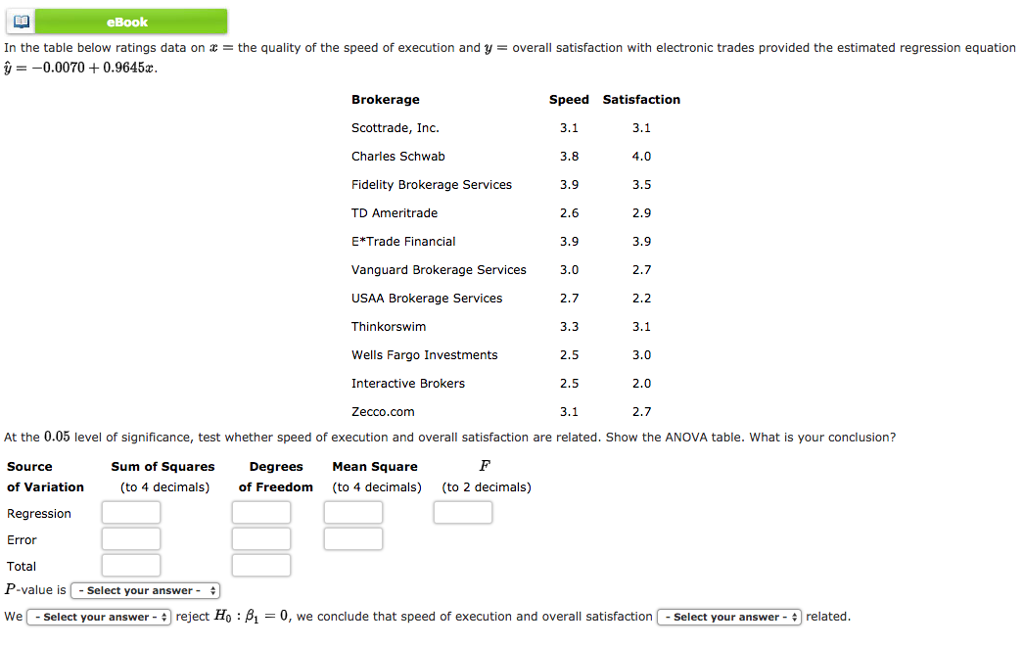Click the Total Sum of Squares input field
This screenshot has height=647, width=1024.
(130, 564)
